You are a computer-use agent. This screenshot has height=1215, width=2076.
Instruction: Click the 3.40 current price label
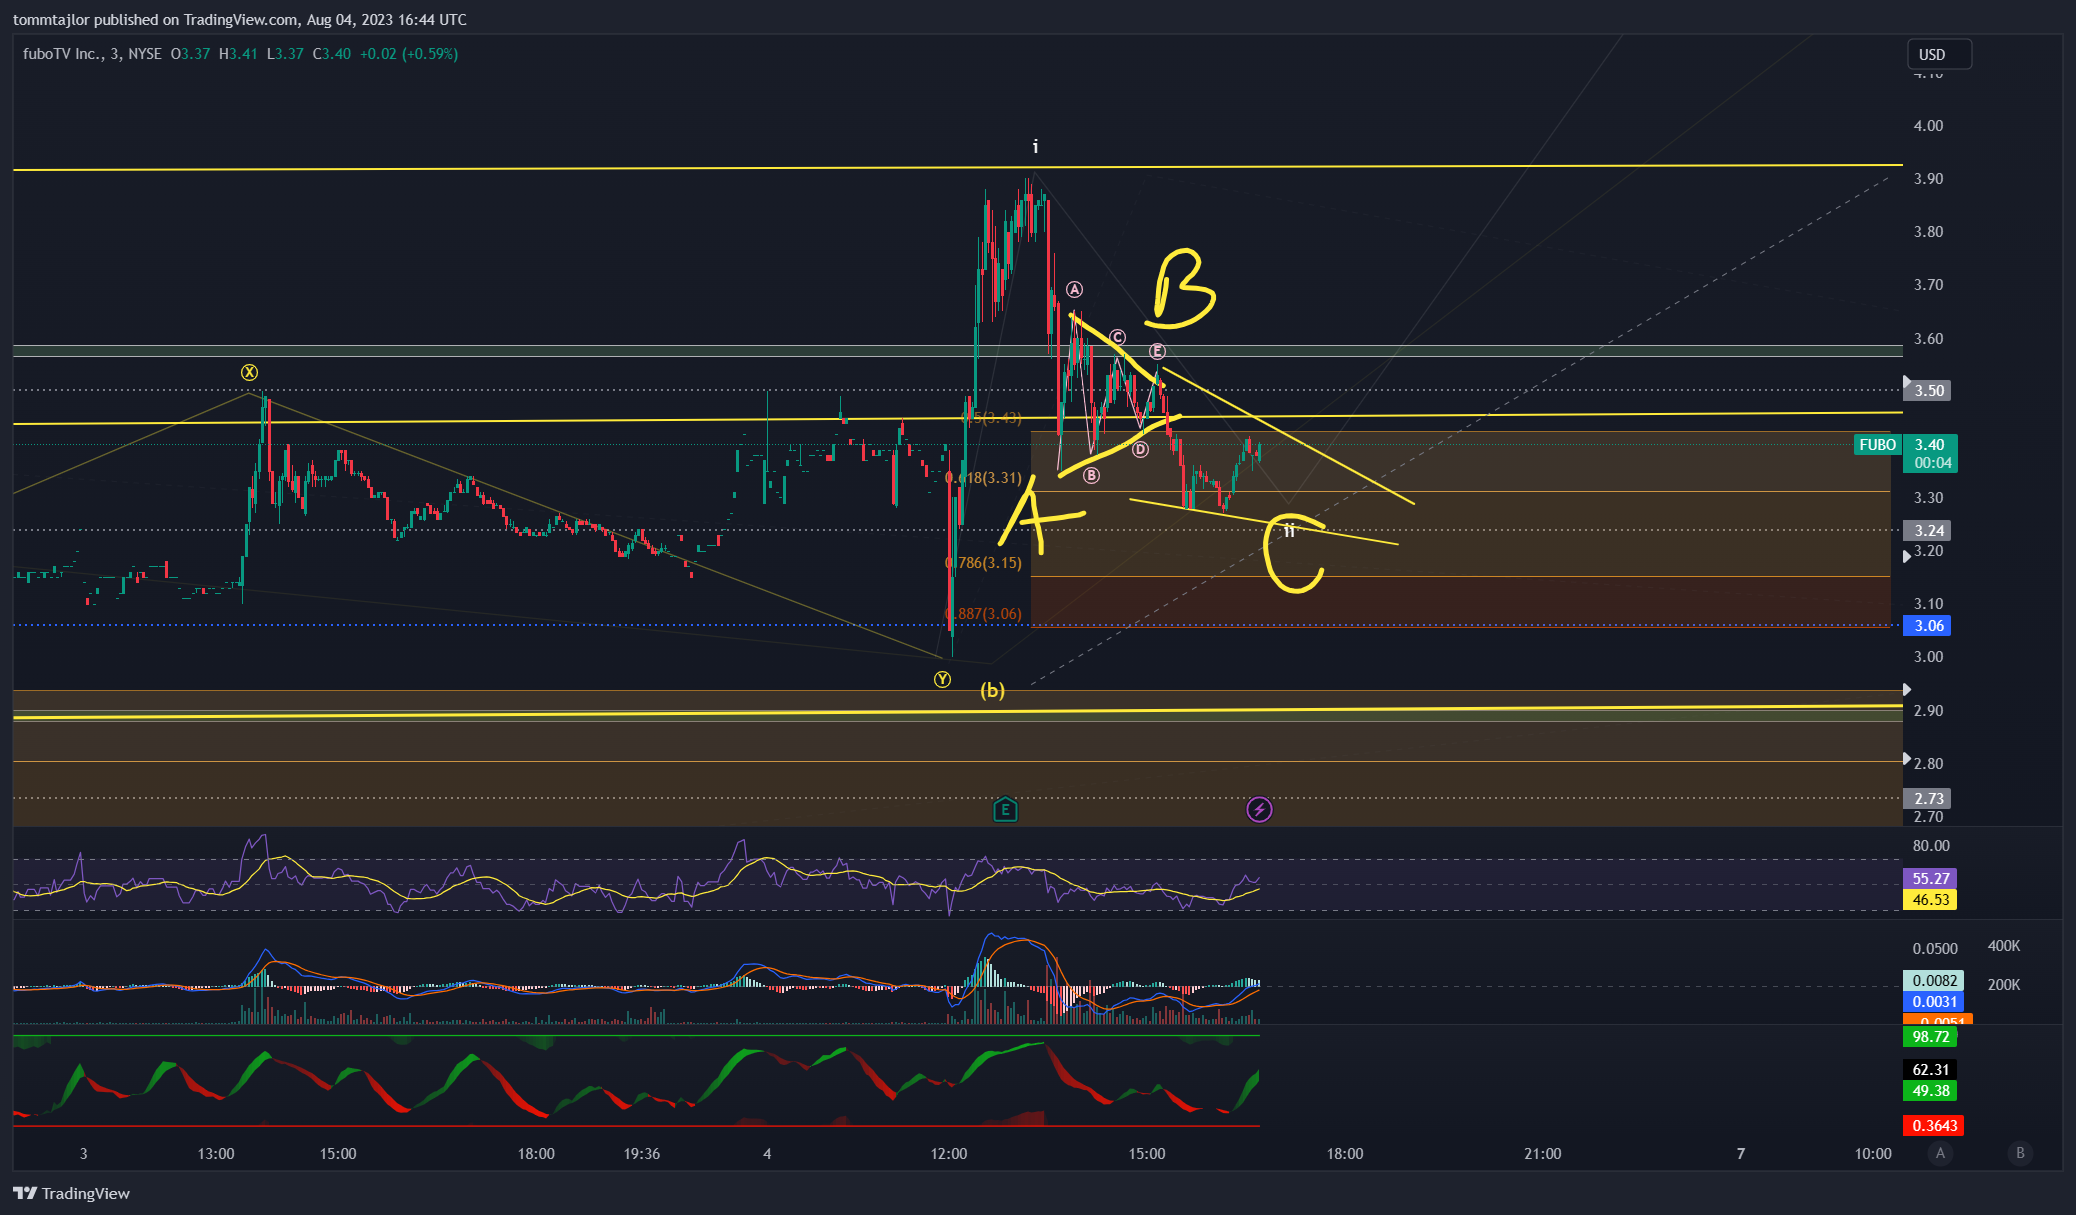[1929, 445]
